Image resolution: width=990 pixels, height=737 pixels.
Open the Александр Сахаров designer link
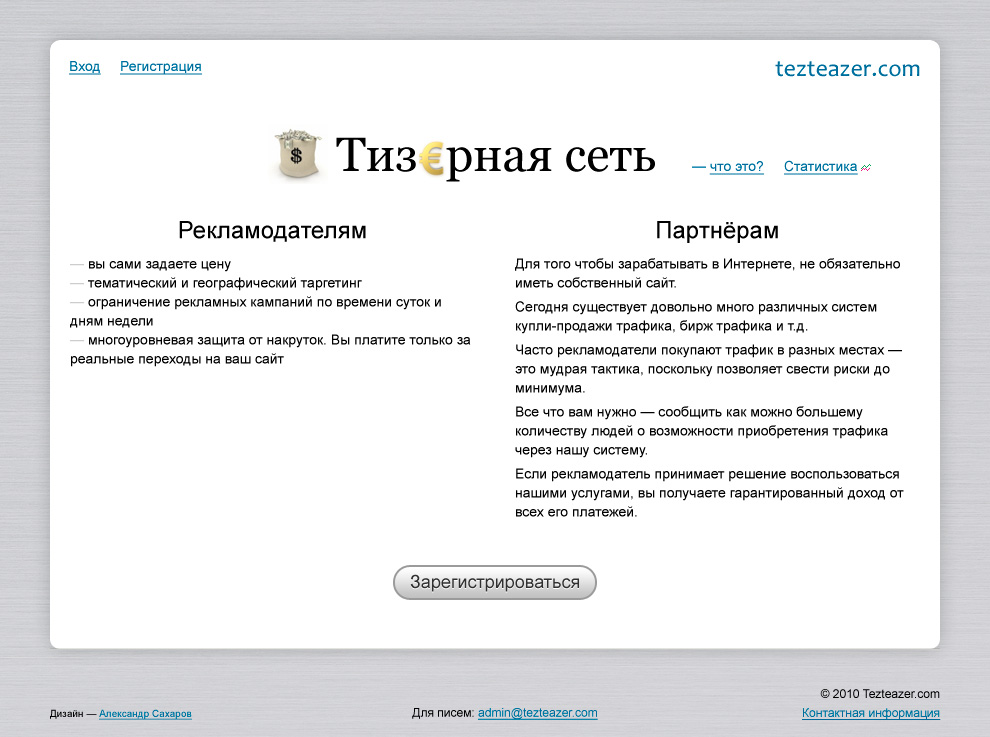145,714
